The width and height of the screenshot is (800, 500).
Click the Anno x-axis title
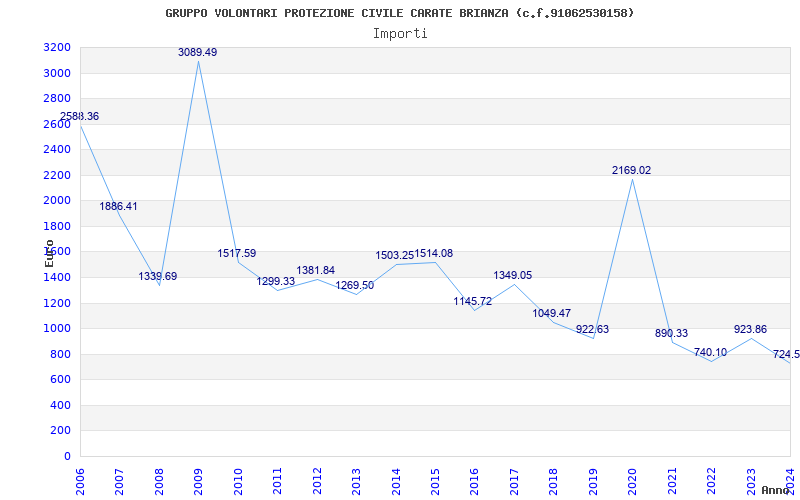[775, 490]
